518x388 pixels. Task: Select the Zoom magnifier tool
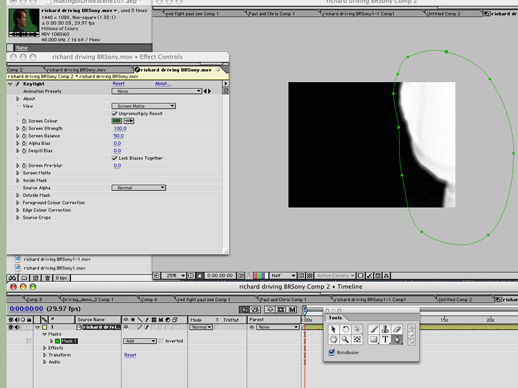(x=345, y=340)
